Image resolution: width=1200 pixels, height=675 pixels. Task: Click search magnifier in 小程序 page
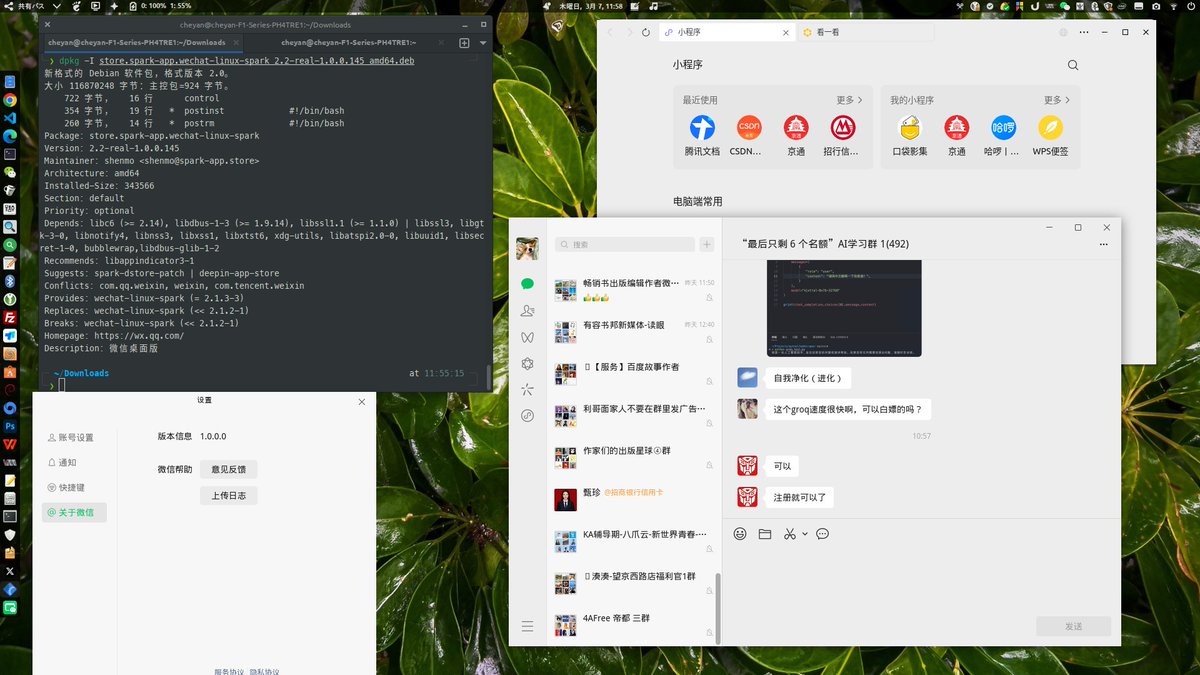[x=1073, y=65]
